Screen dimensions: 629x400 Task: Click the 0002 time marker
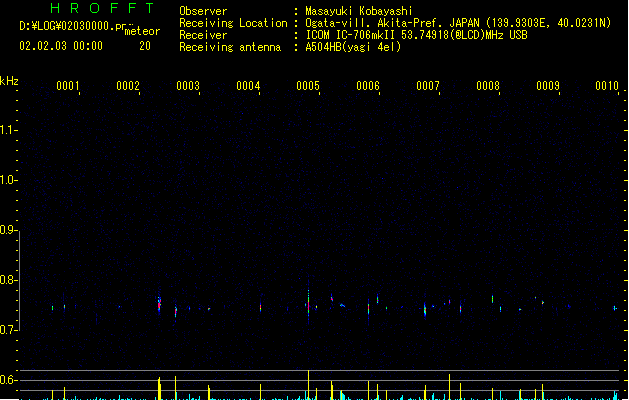pyautogui.click(x=128, y=86)
